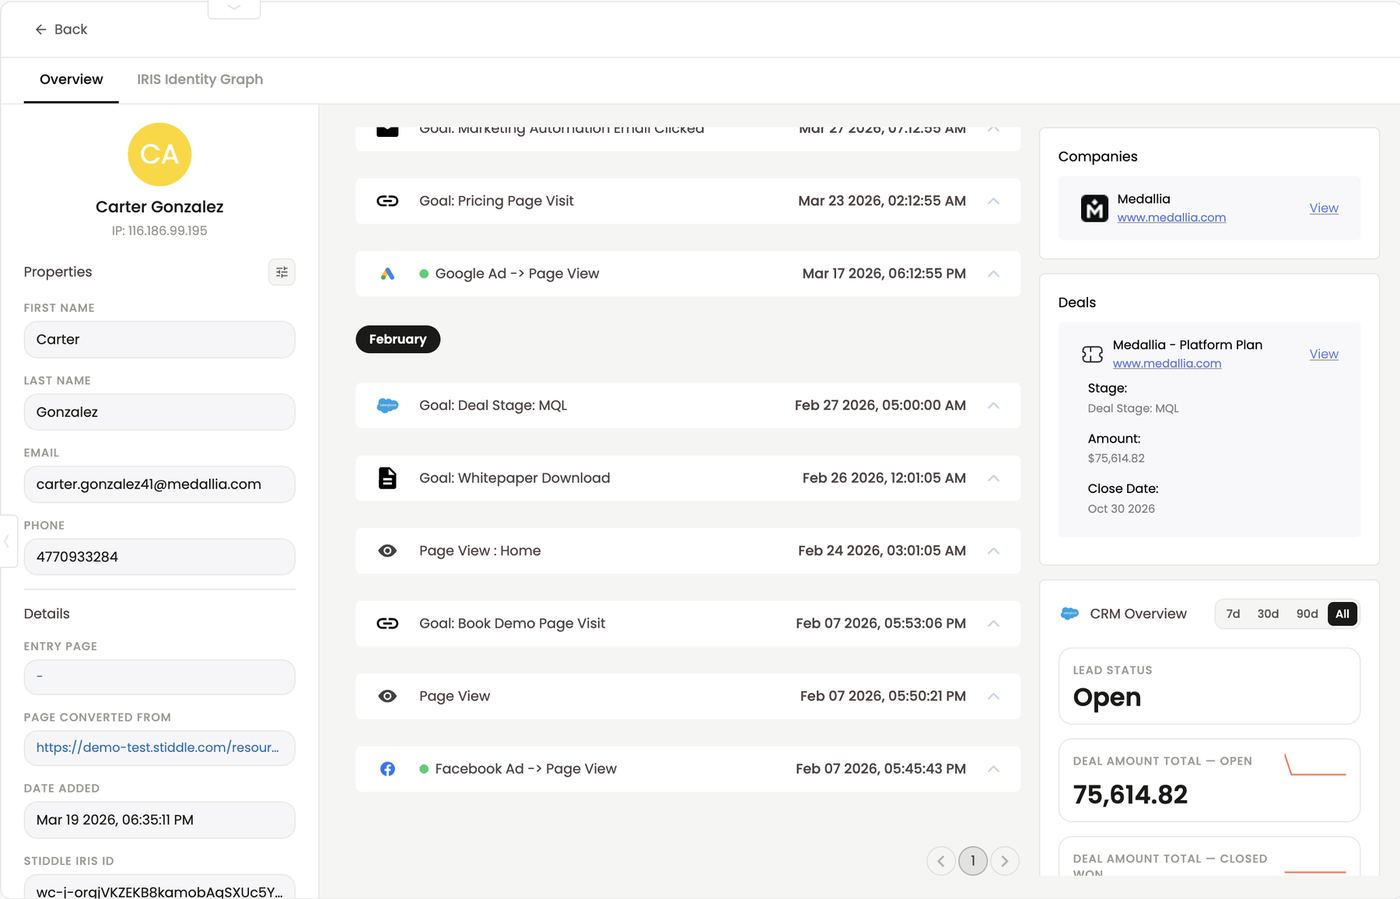The height and width of the screenshot is (899, 1400).
Task: Click the Whitepaper Download document icon
Action: click(387, 478)
